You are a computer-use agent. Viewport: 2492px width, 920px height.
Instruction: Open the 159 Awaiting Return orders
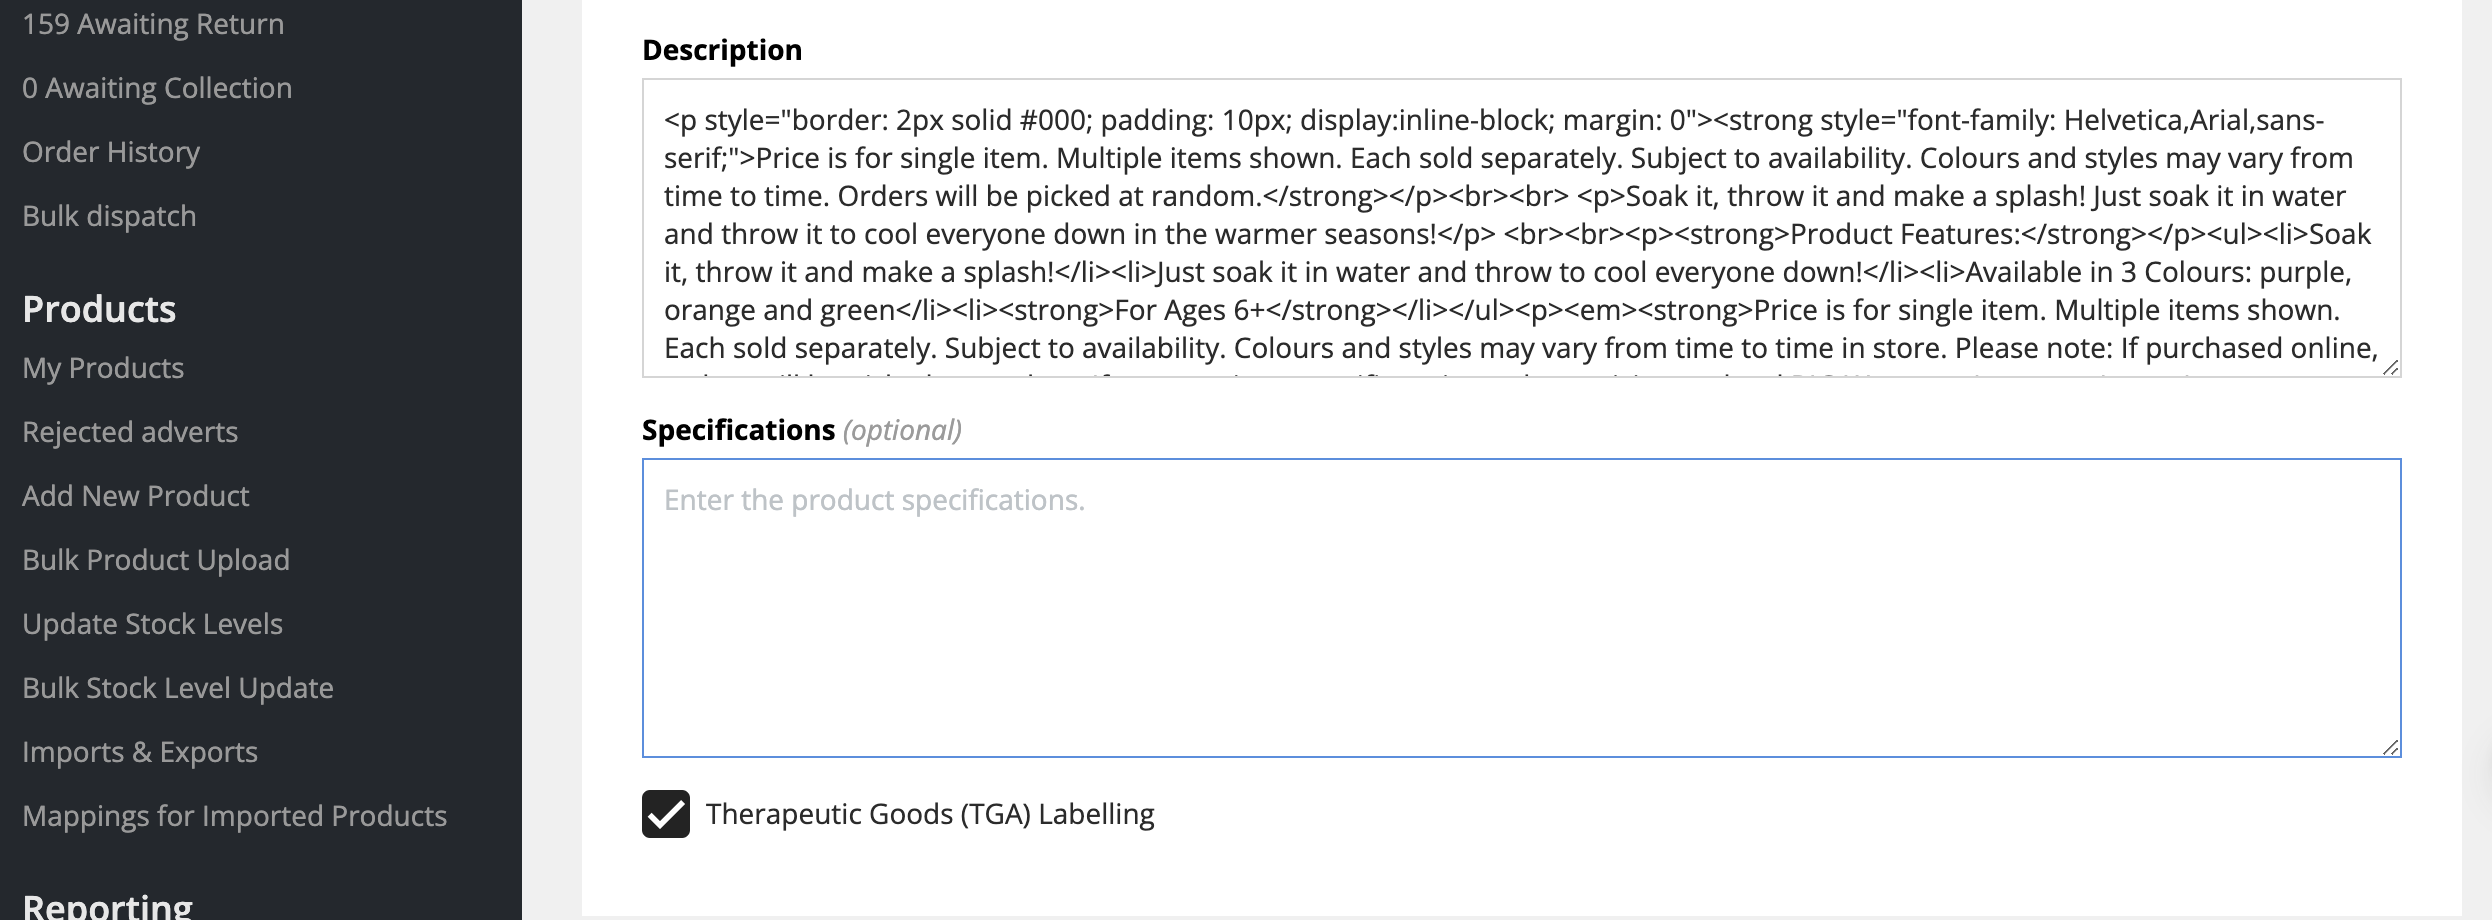coord(153,24)
